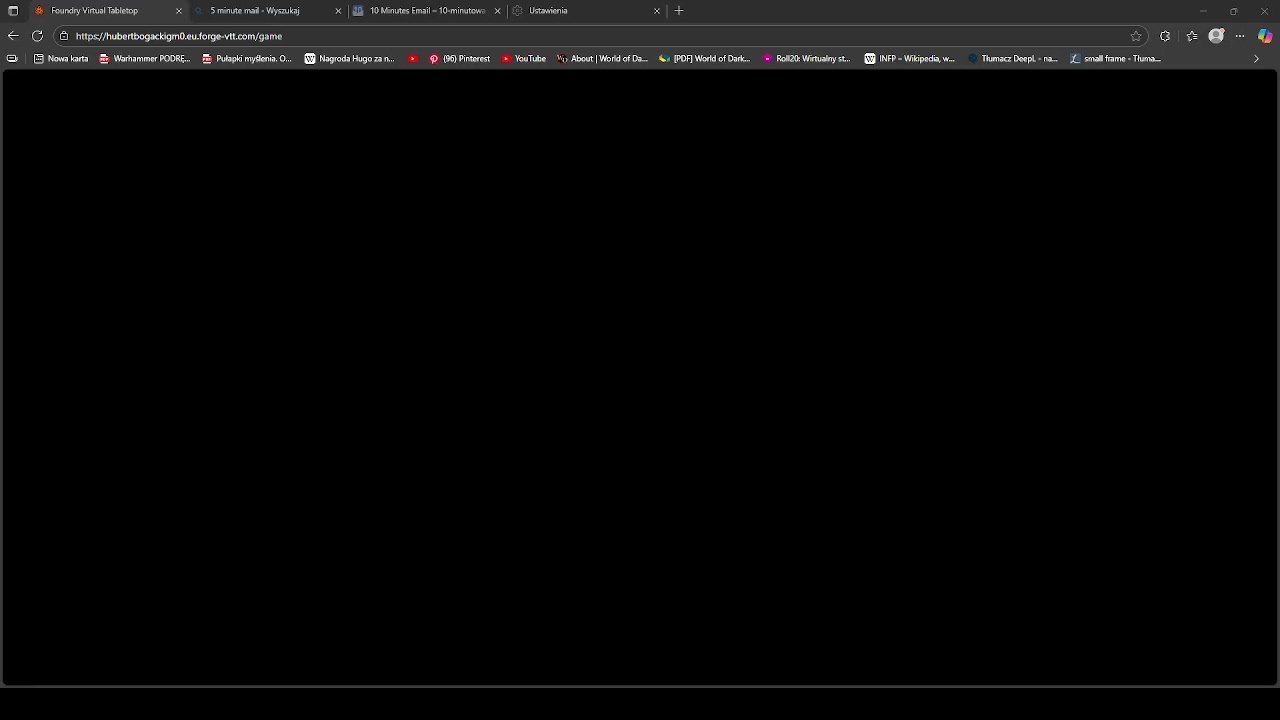The image size is (1280, 720).
Task: Click the address bar URL field
Action: point(600,36)
